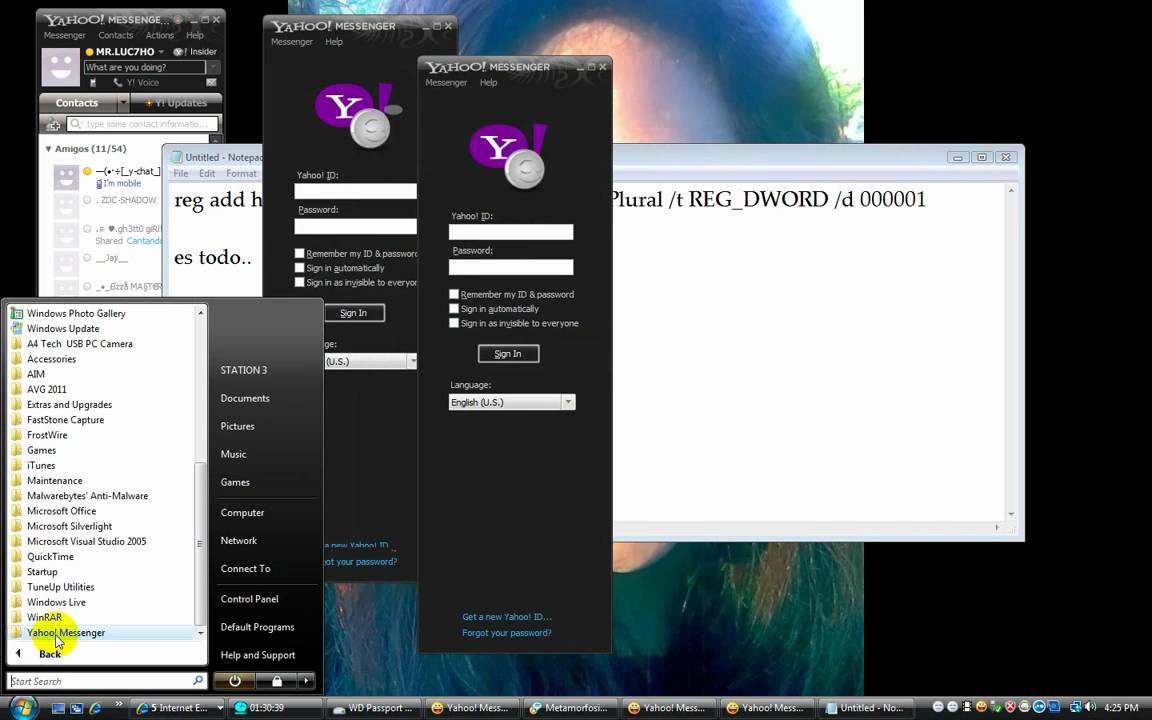The image size is (1152, 720).
Task: Click the add contact icon
Action: [x=53, y=124]
